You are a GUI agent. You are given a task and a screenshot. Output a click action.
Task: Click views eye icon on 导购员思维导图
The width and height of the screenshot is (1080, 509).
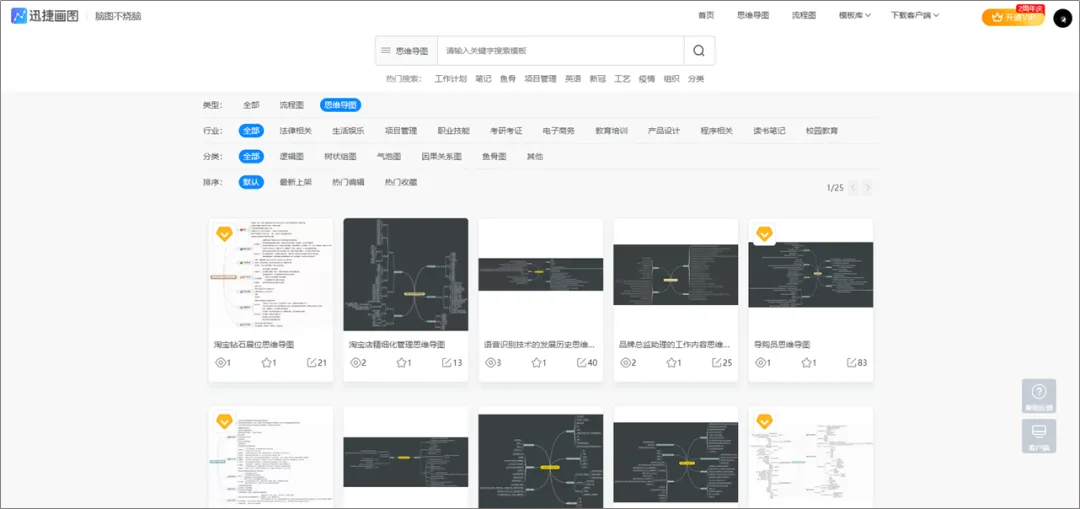point(760,362)
